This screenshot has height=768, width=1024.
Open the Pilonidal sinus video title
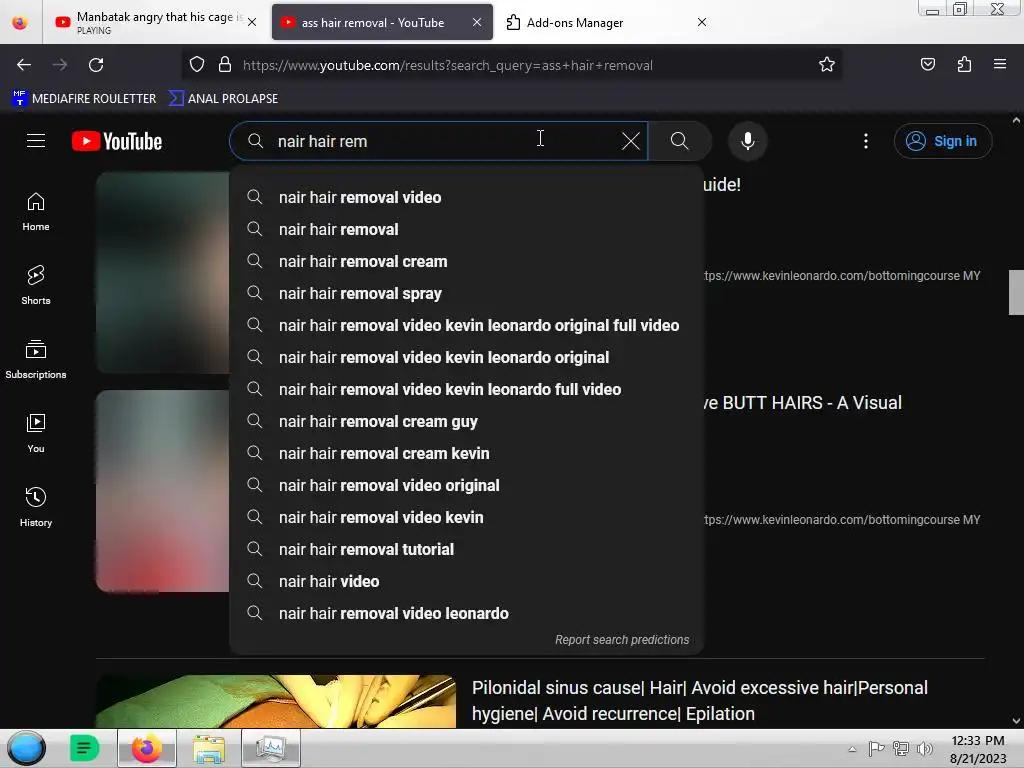[699, 701]
